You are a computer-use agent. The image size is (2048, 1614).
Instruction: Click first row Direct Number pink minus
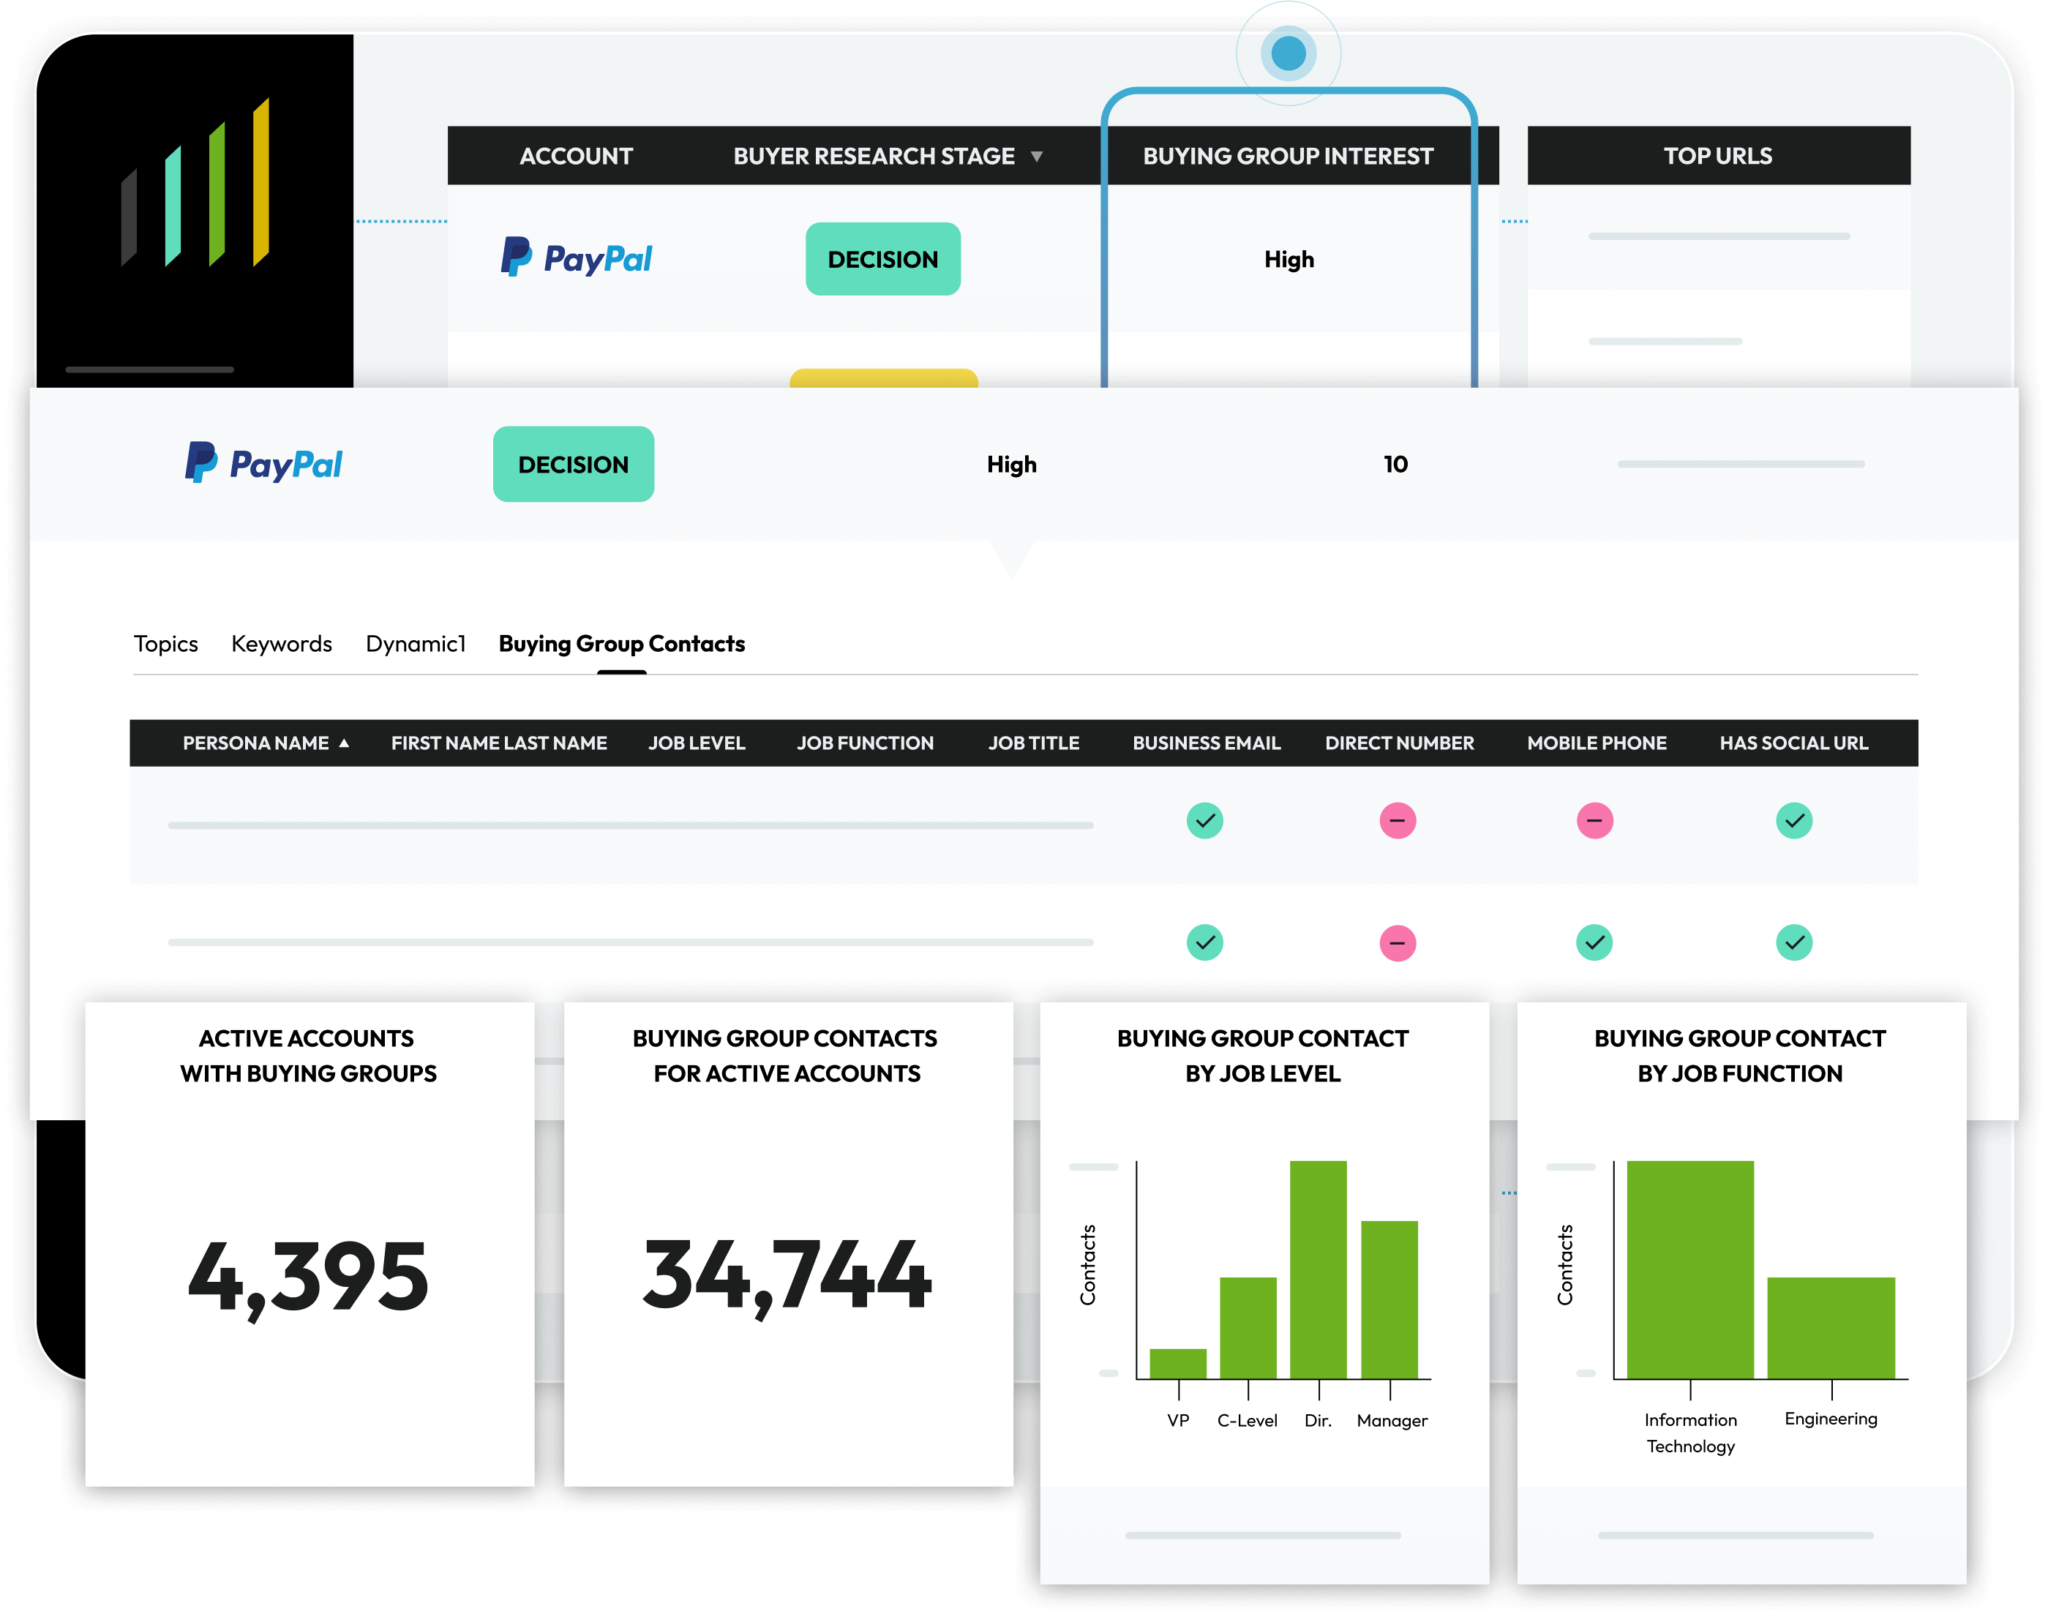(x=1397, y=821)
